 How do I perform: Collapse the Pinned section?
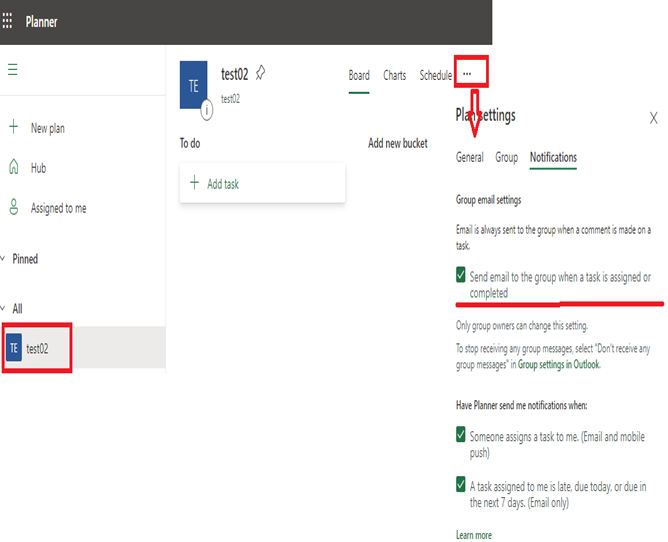pyautogui.click(x=3, y=258)
